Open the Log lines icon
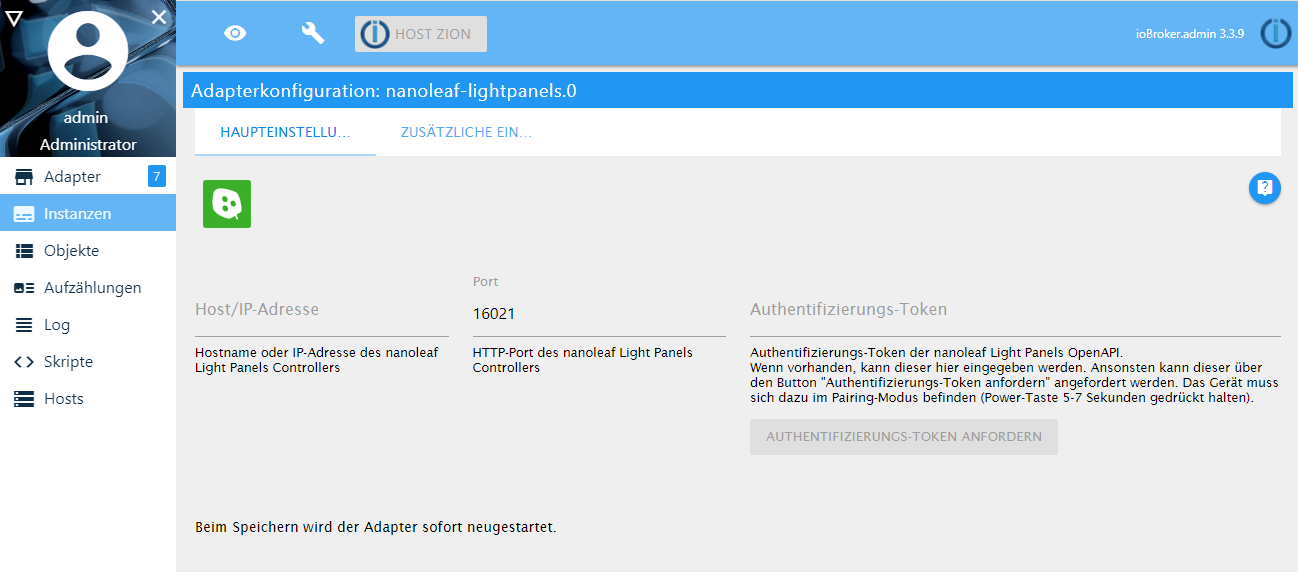The width and height of the screenshot is (1298, 572). coord(24,325)
